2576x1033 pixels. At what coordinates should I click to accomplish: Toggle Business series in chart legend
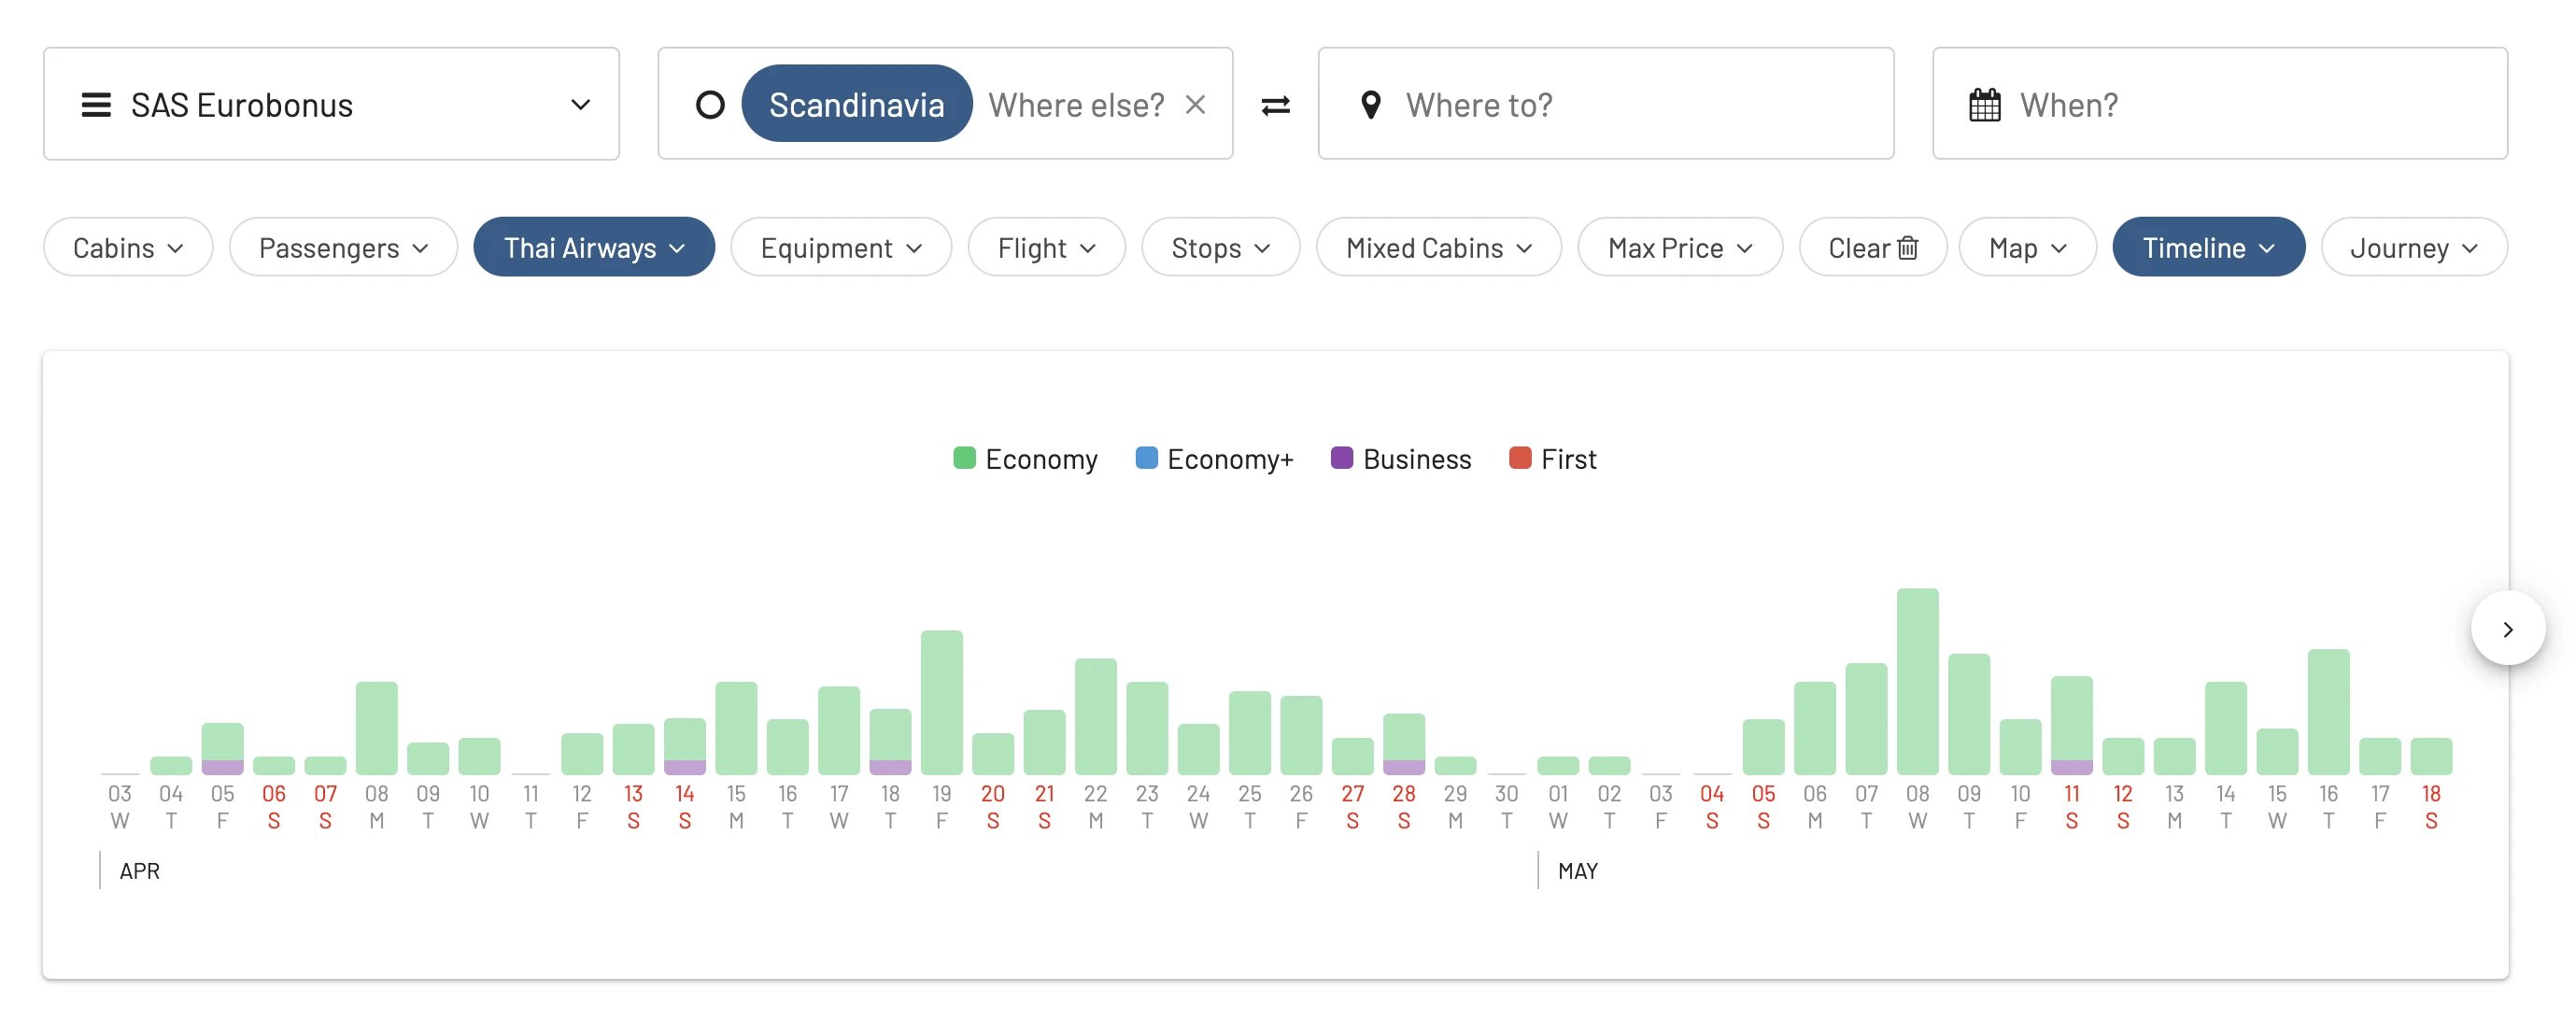pyautogui.click(x=1401, y=459)
